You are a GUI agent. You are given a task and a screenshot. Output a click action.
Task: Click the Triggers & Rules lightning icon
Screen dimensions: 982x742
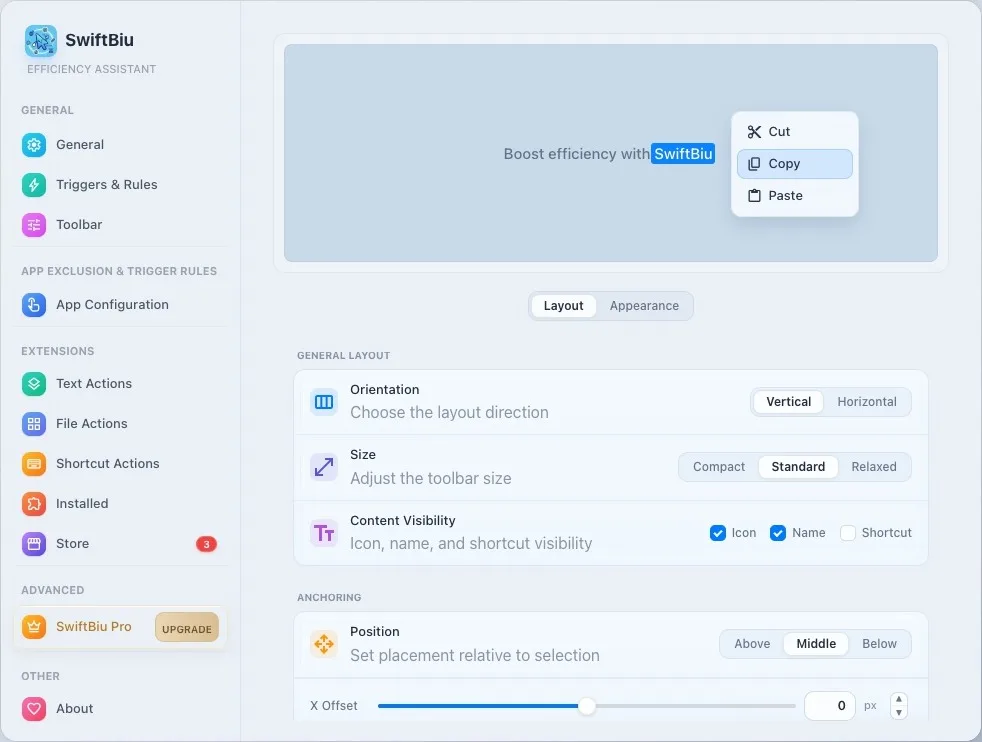point(34,185)
